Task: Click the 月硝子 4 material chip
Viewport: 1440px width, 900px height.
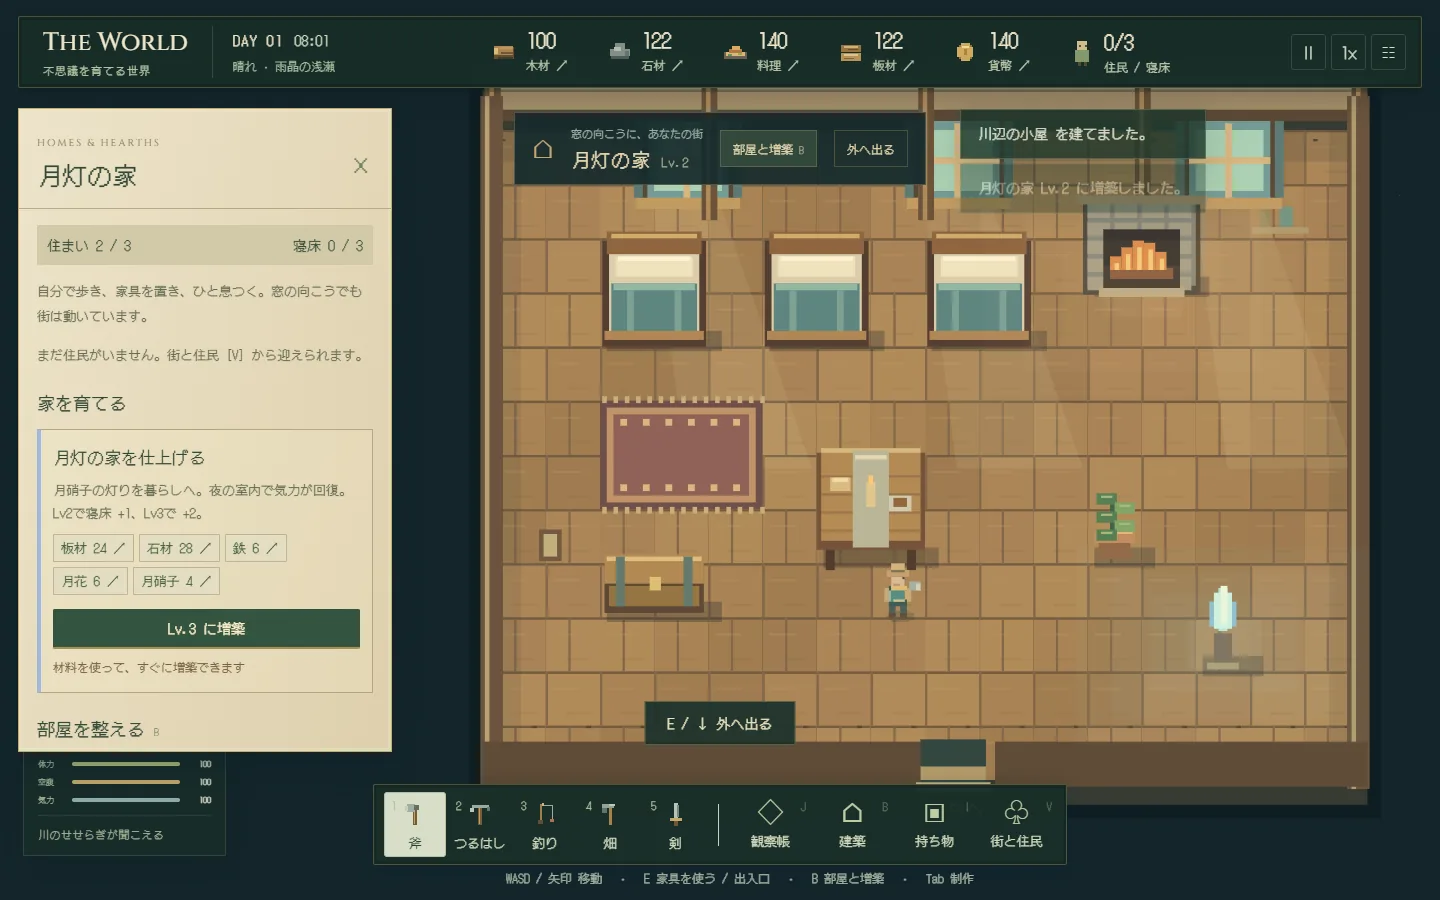Action: click(176, 581)
